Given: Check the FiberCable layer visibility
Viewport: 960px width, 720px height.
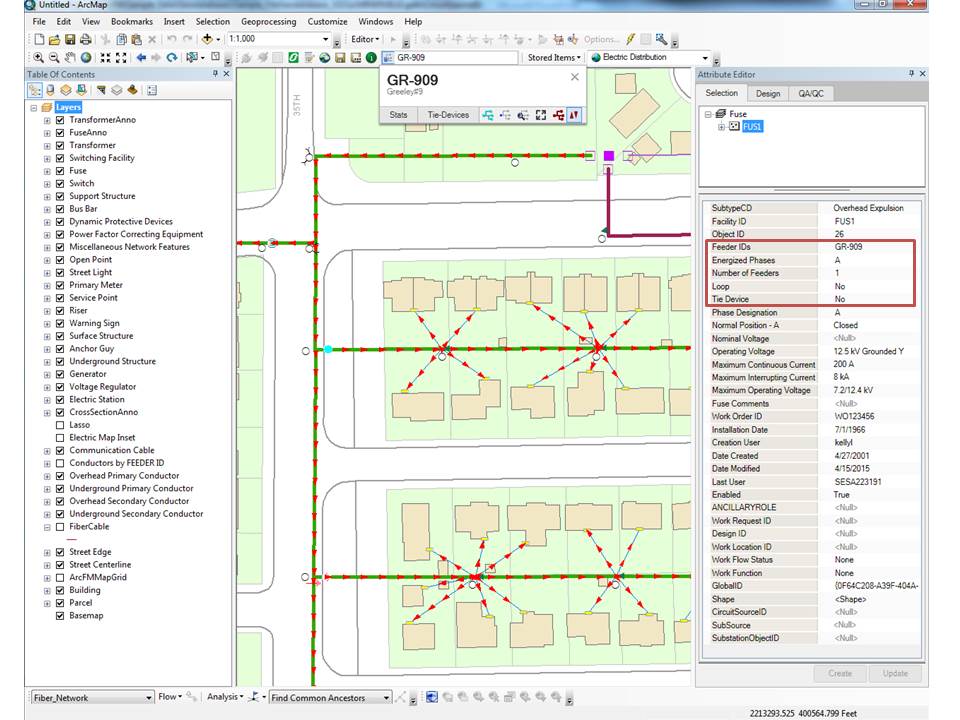Looking at the screenshot, I should pos(58,527).
